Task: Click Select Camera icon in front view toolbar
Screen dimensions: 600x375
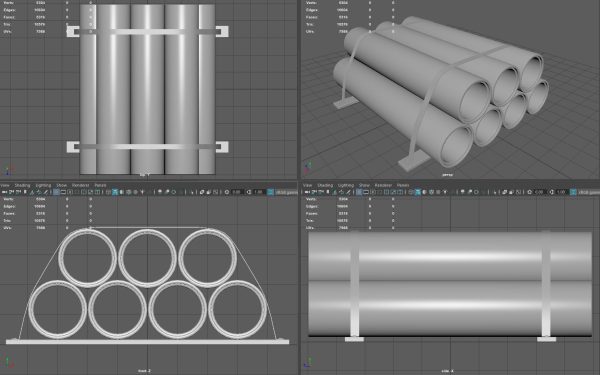Action: coord(5,192)
